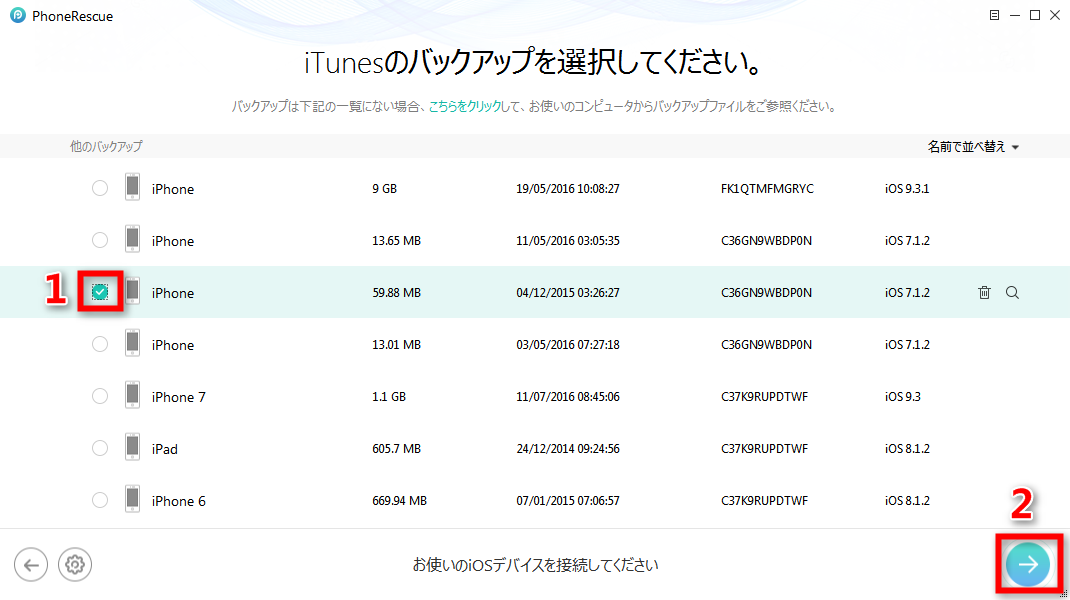Open the feedback menu icon in title bar

(994, 15)
